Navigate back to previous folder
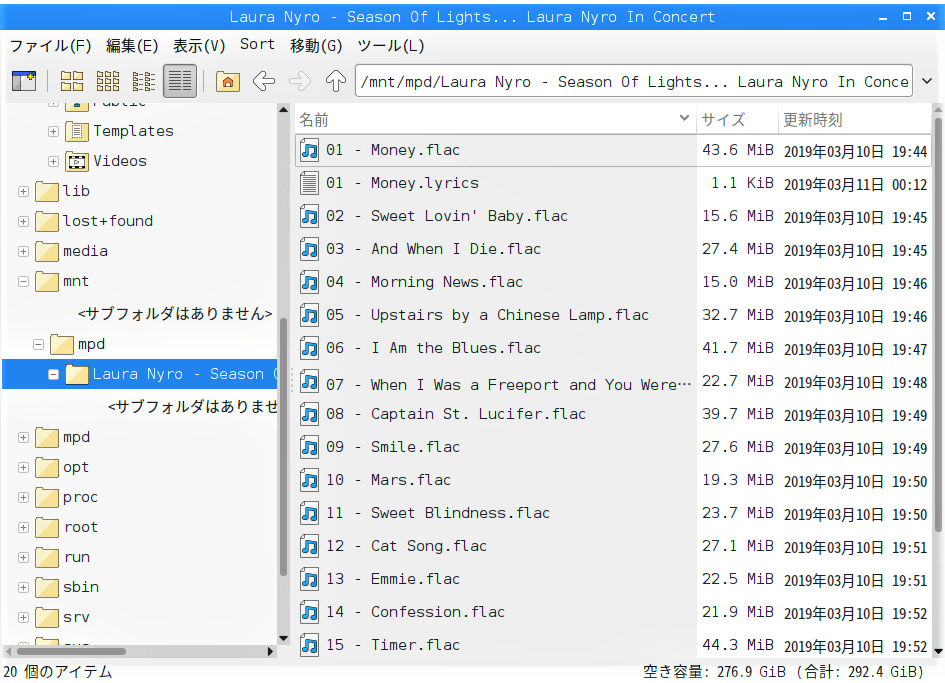Viewport: 945px width, 683px height. tap(264, 81)
